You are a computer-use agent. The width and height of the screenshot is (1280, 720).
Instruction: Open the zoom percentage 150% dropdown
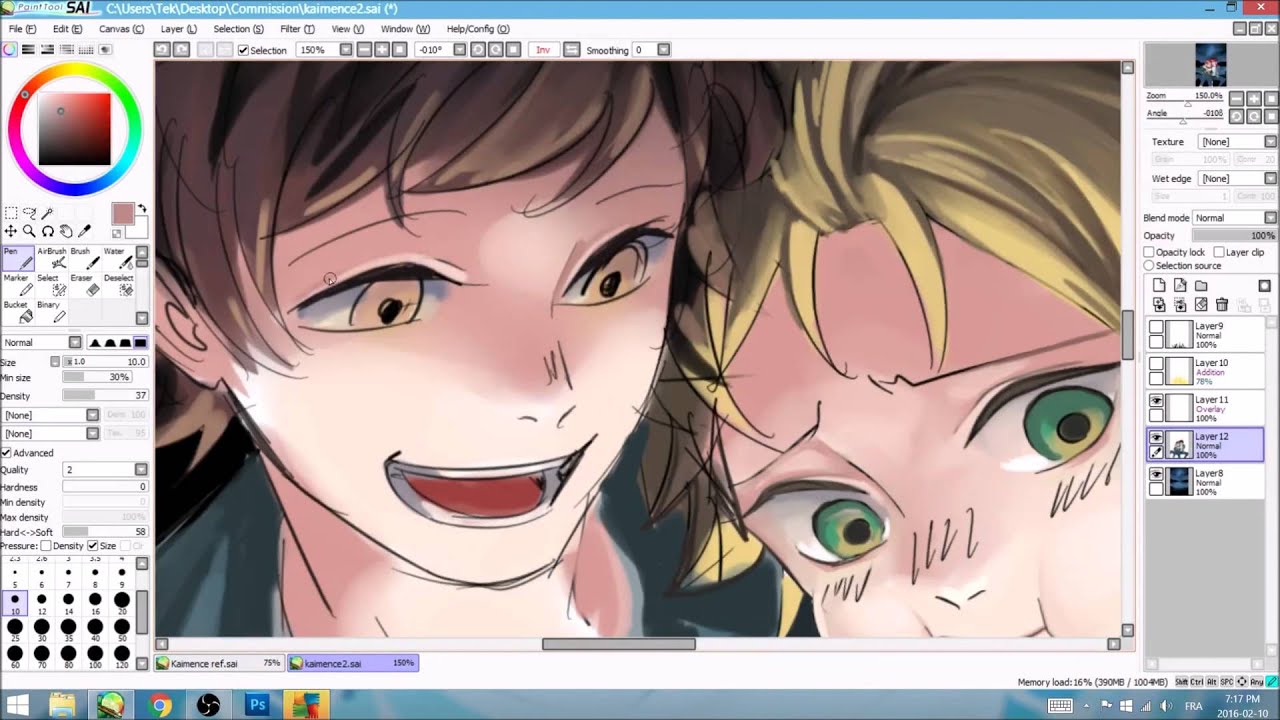(346, 49)
